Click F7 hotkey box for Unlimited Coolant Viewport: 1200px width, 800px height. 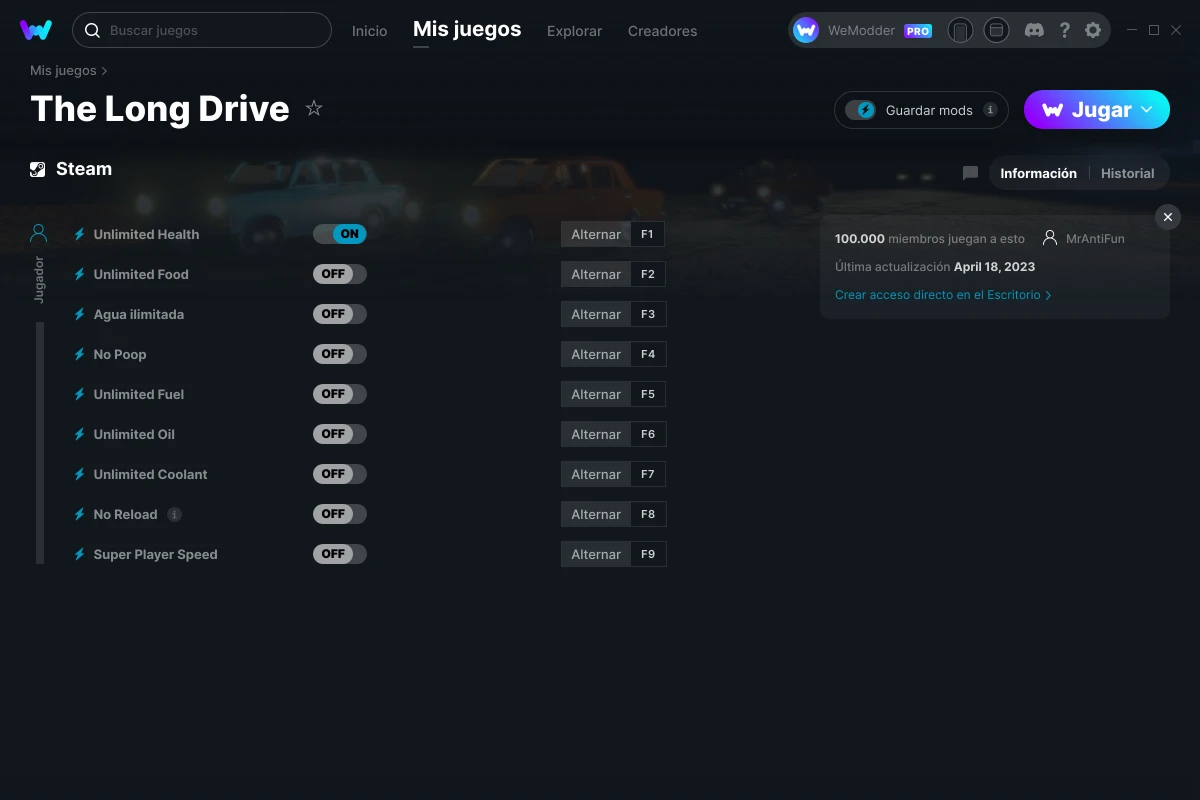tap(648, 474)
